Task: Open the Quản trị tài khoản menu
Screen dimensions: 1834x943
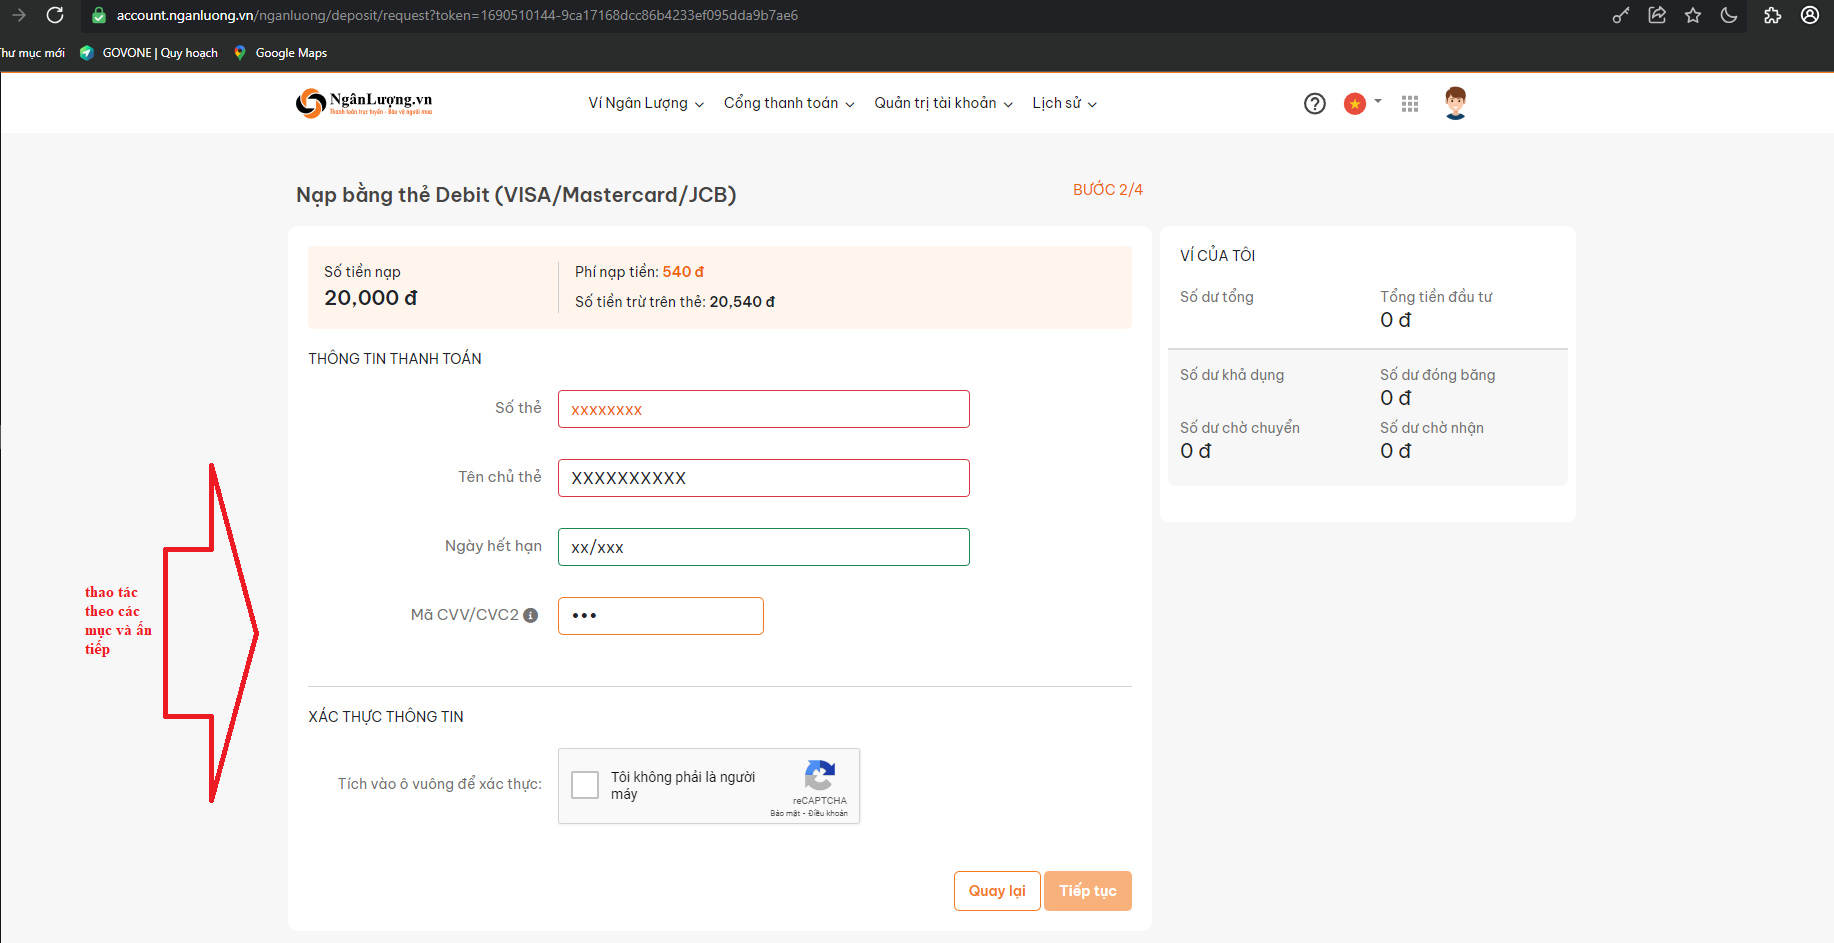Action: tap(943, 104)
